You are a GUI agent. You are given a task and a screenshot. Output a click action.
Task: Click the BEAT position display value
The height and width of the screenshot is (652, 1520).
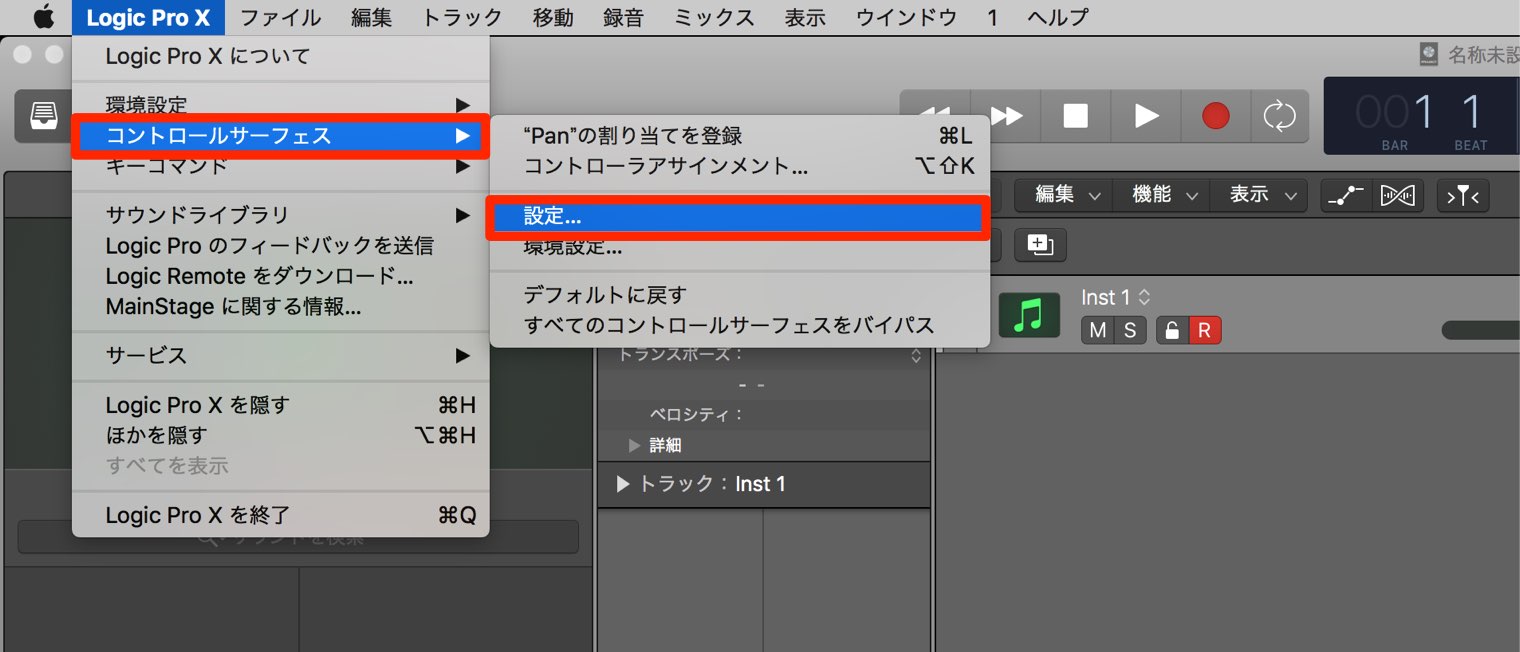click(x=1470, y=113)
